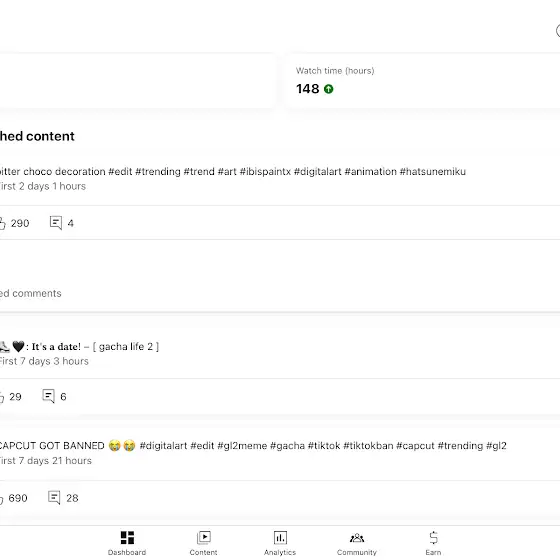The width and height of the screenshot is (560, 560).
Task: View the comments section link
Action: click(31, 293)
